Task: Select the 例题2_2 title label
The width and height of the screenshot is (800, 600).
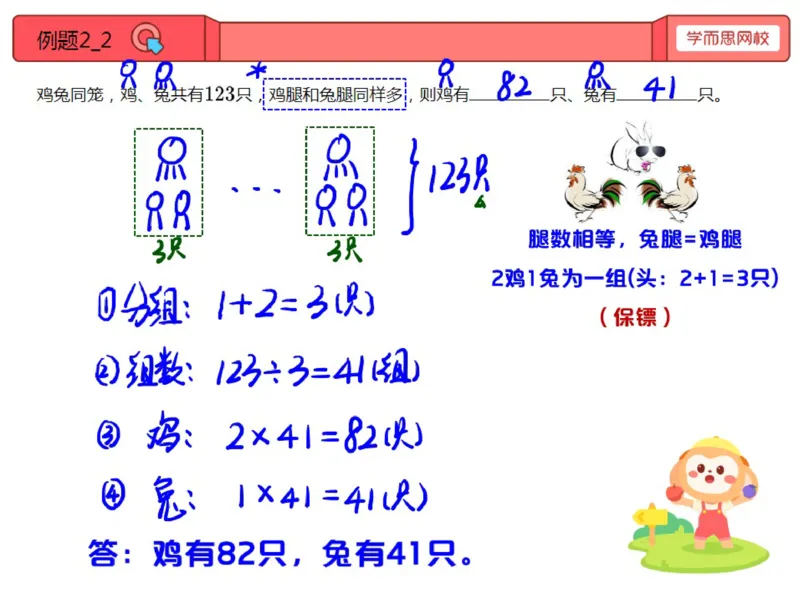Action: [x=74, y=40]
